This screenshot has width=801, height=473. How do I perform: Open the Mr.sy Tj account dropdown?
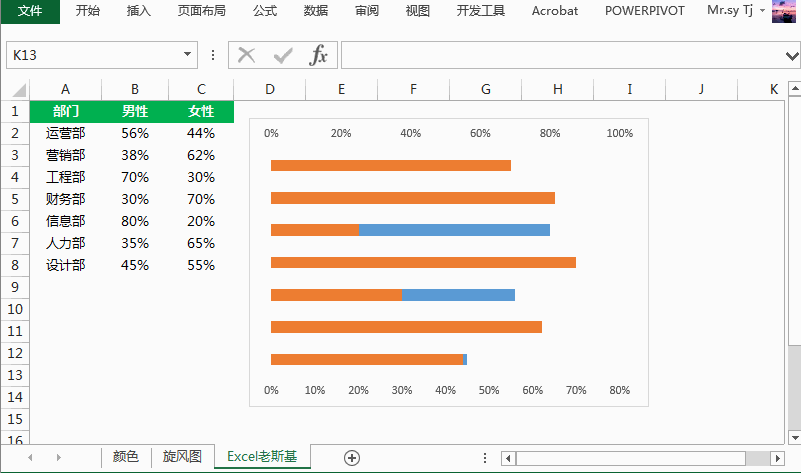click(x=736, y=10)
